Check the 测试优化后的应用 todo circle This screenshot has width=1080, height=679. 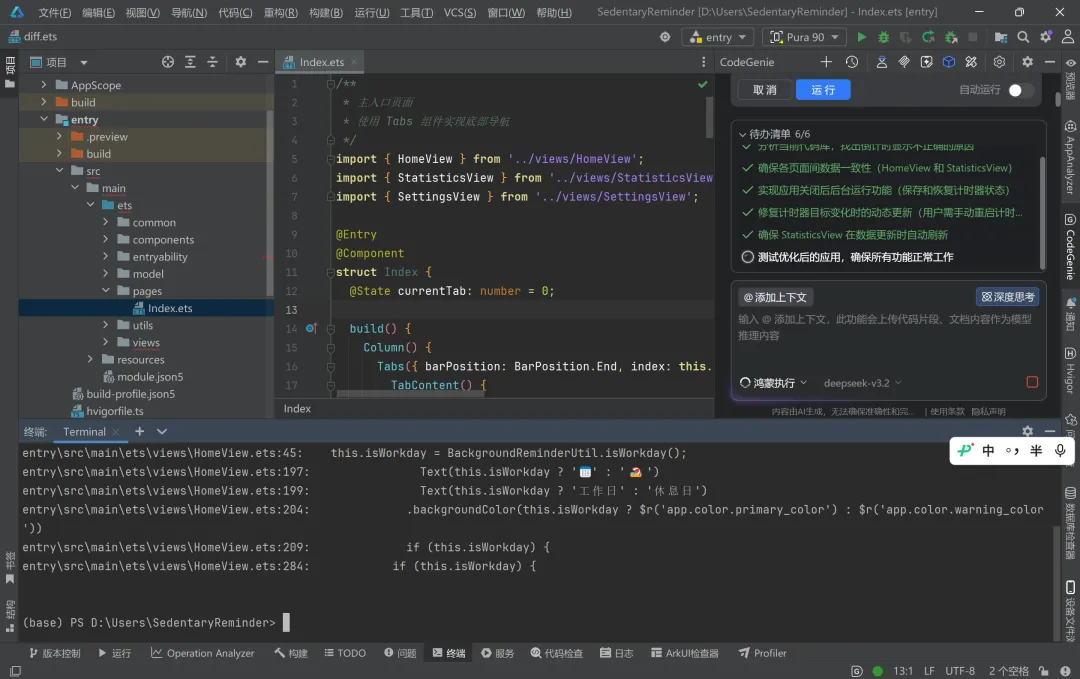[747, 257]
